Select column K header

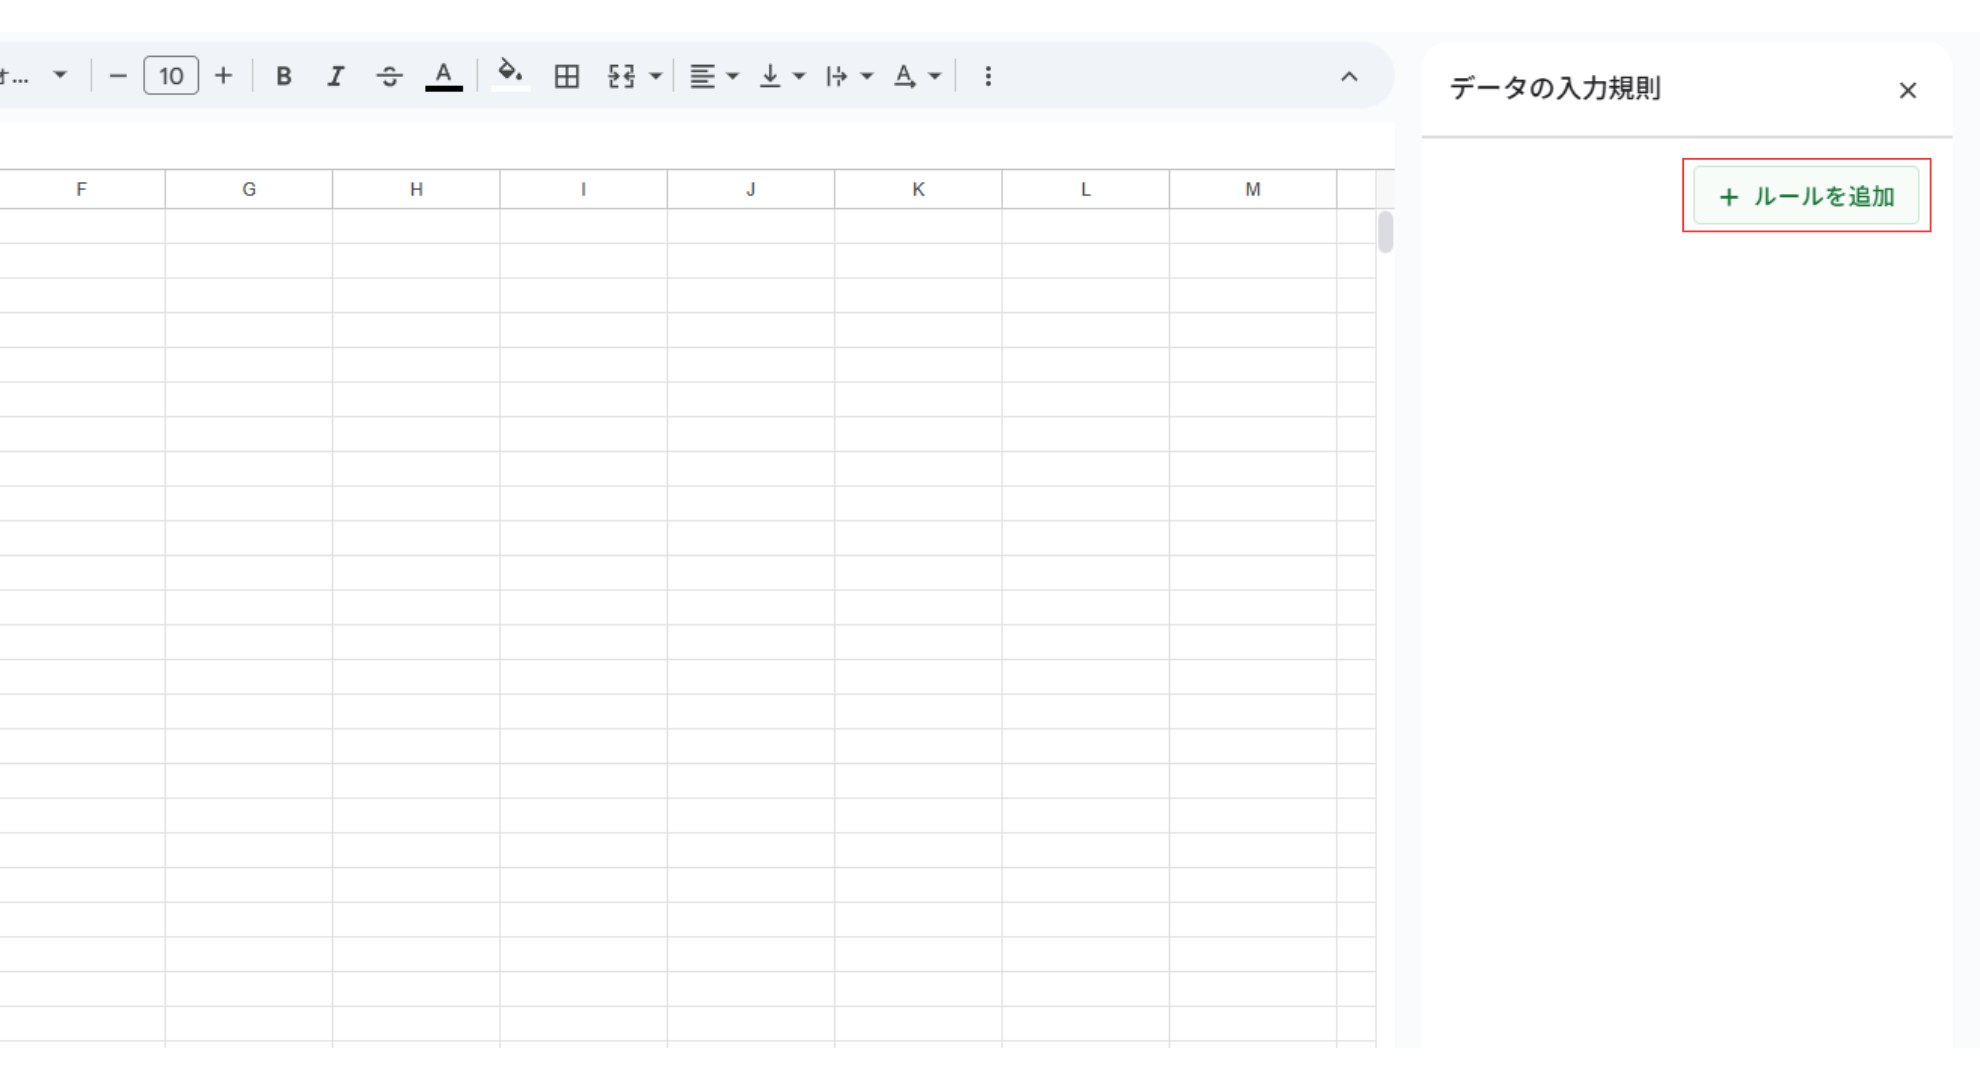click(918, 189)
